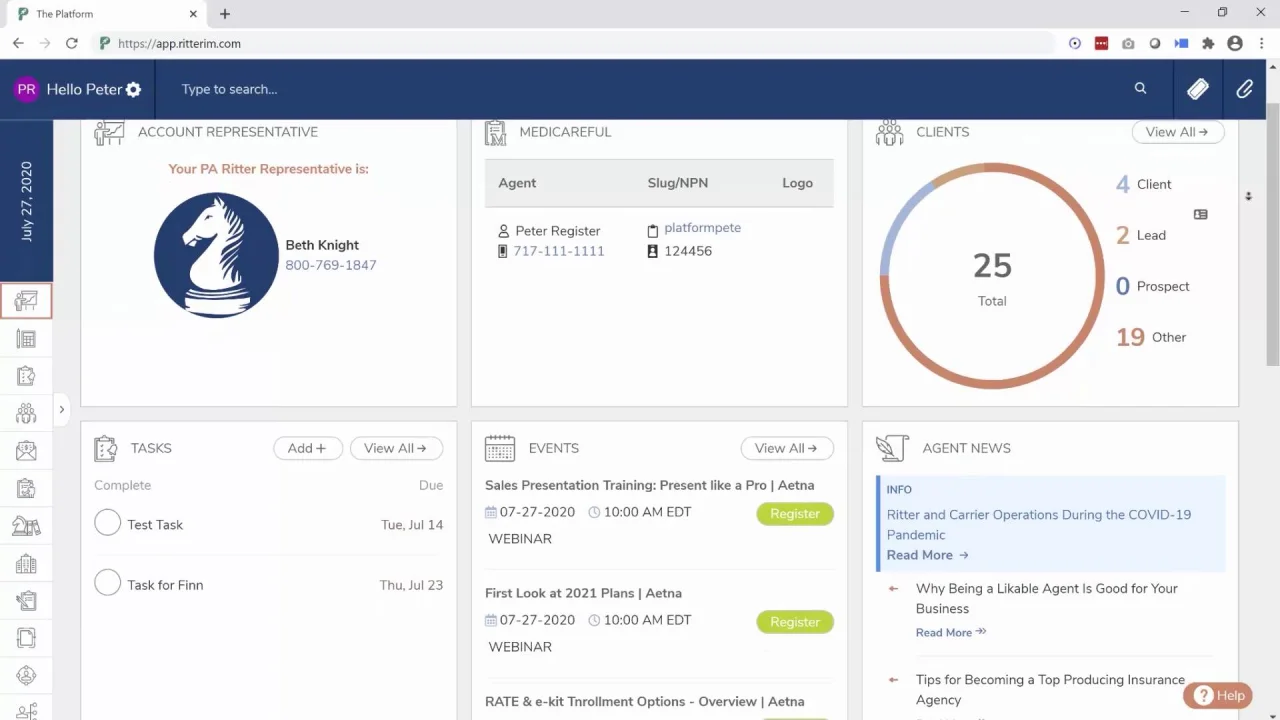Click the PR avatar circle
Viewport: 1280px width, 720px height.
[26, 89]
